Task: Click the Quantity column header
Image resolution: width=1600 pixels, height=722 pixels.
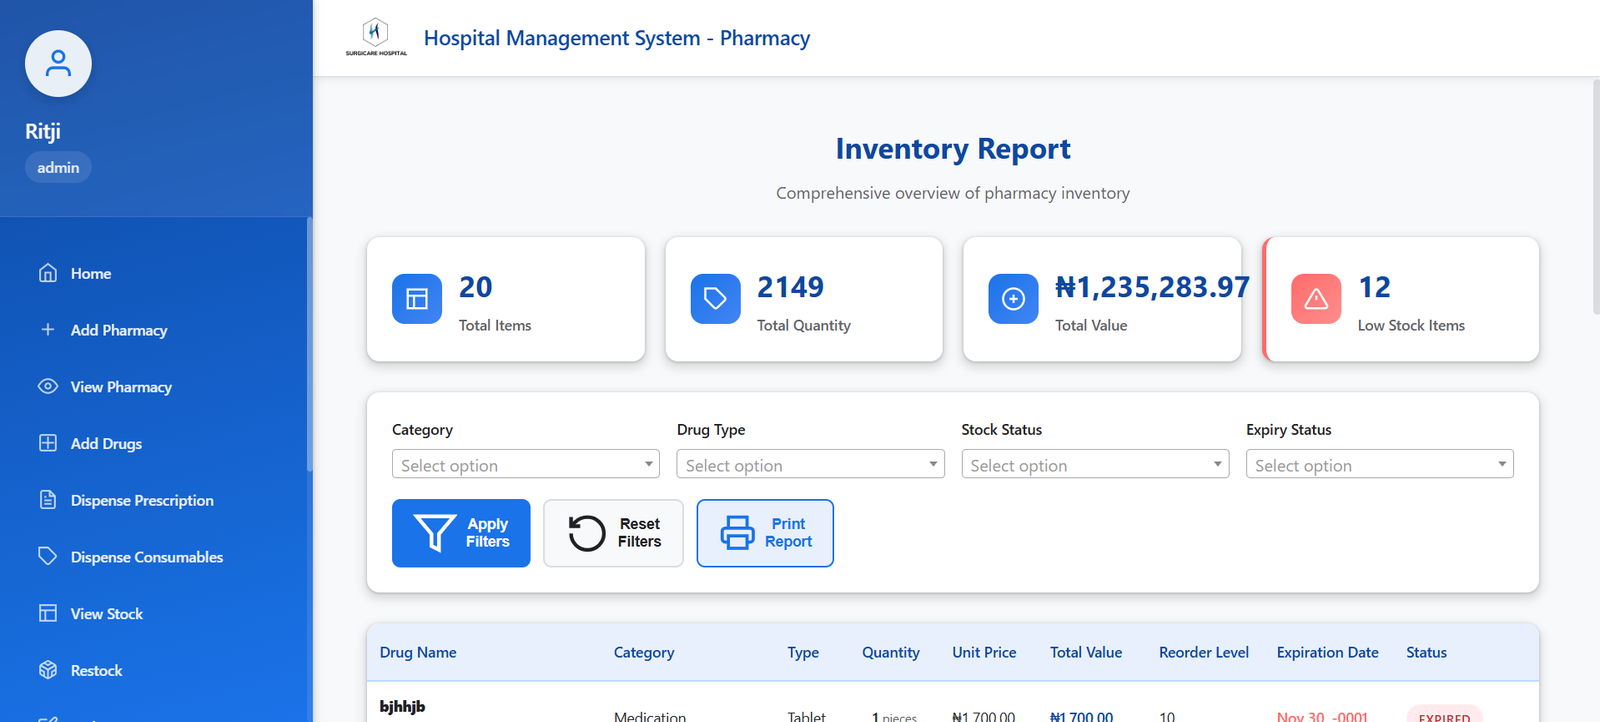Action: pyautogui.click(x=890, y=653)
